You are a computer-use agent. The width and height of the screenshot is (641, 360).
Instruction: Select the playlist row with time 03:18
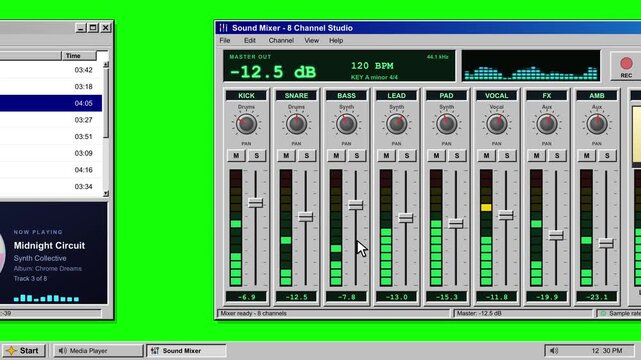pyautogui.click(x=51, y=87)
